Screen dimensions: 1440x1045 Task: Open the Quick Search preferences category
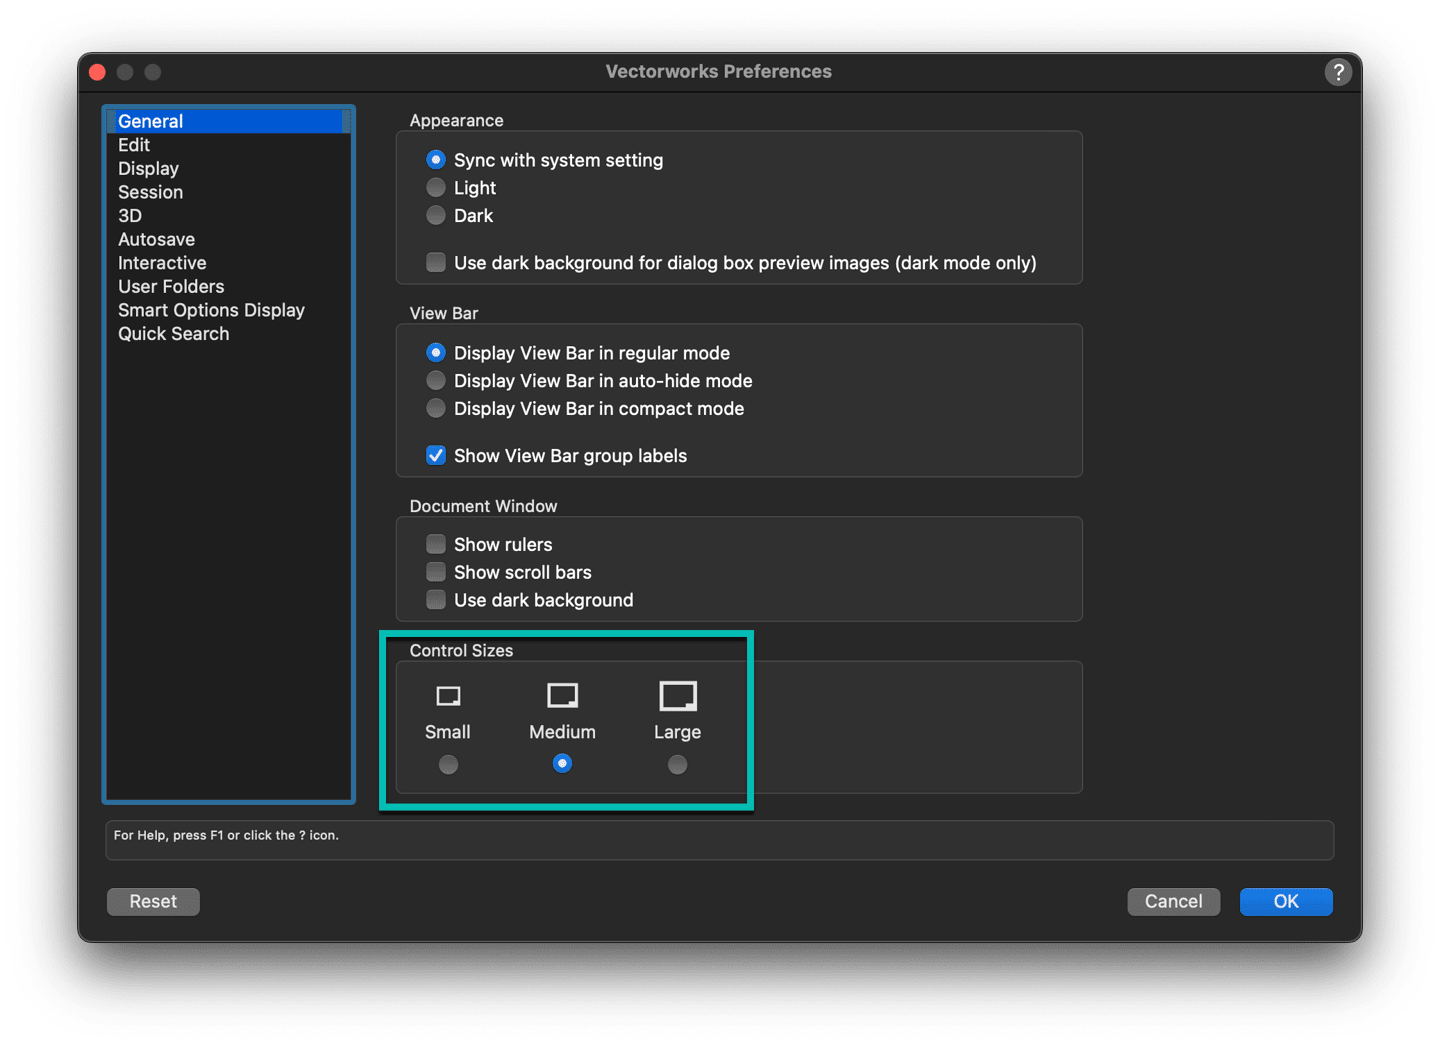(229, 334)
